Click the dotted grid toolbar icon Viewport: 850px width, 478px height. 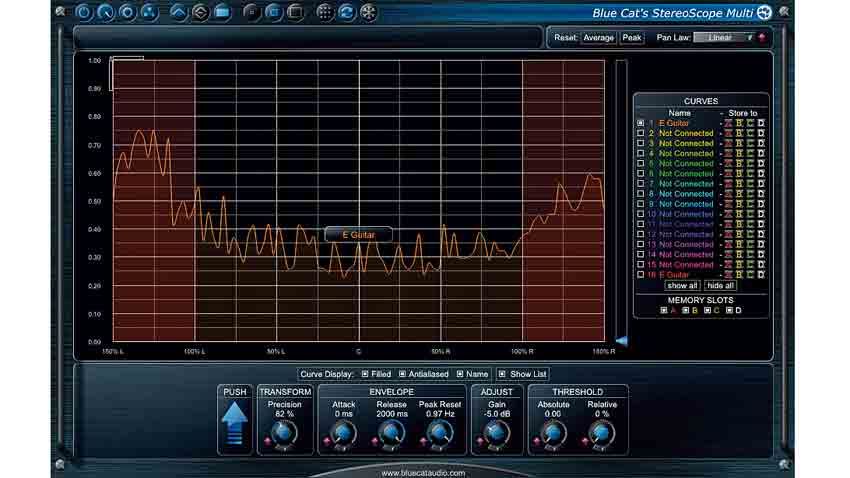pos(324,12)
